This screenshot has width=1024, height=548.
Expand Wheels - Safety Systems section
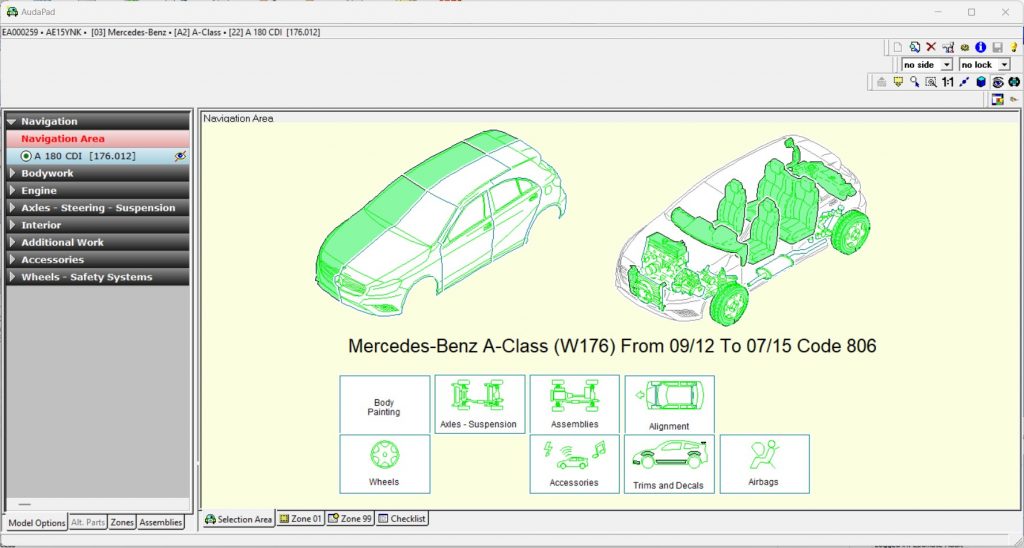click(x=98, y=277)
